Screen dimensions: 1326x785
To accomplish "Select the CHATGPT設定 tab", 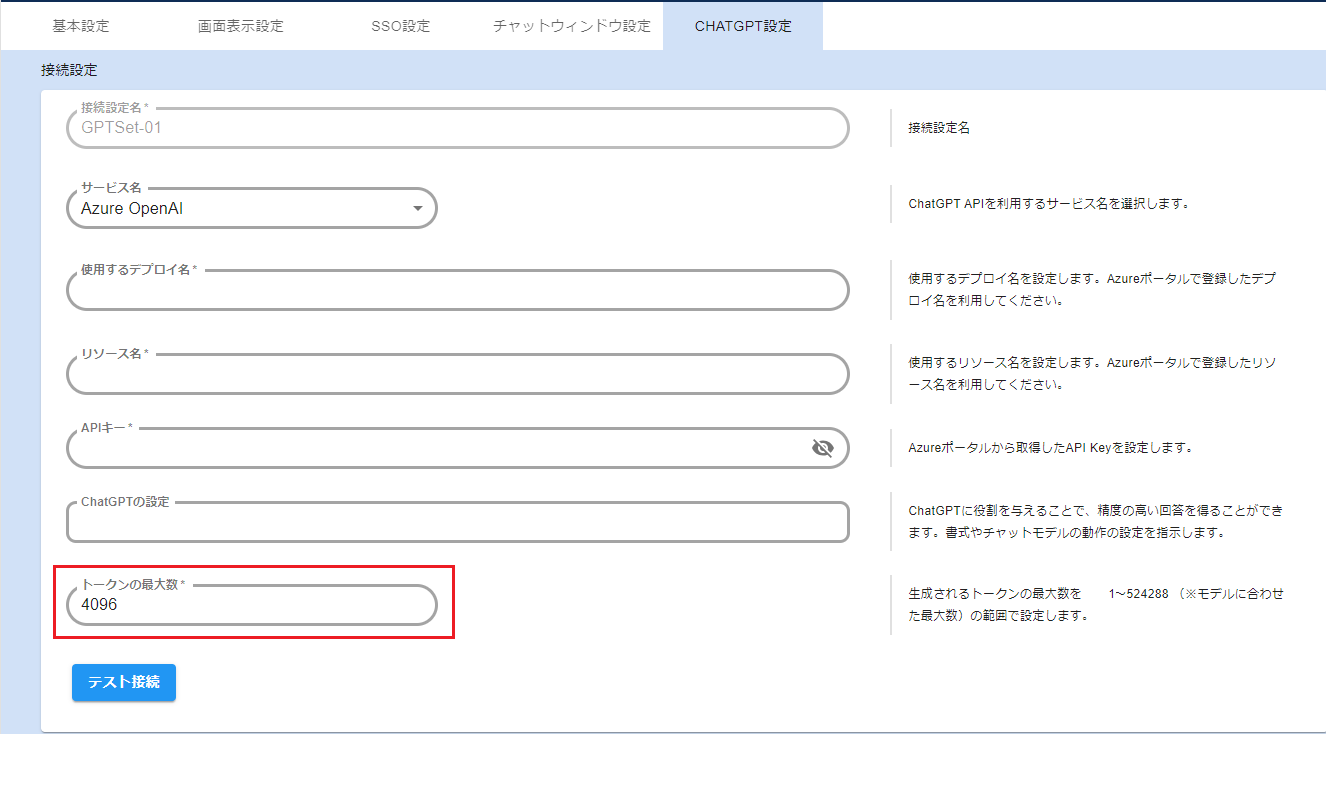I will click(x=743, y=26).
